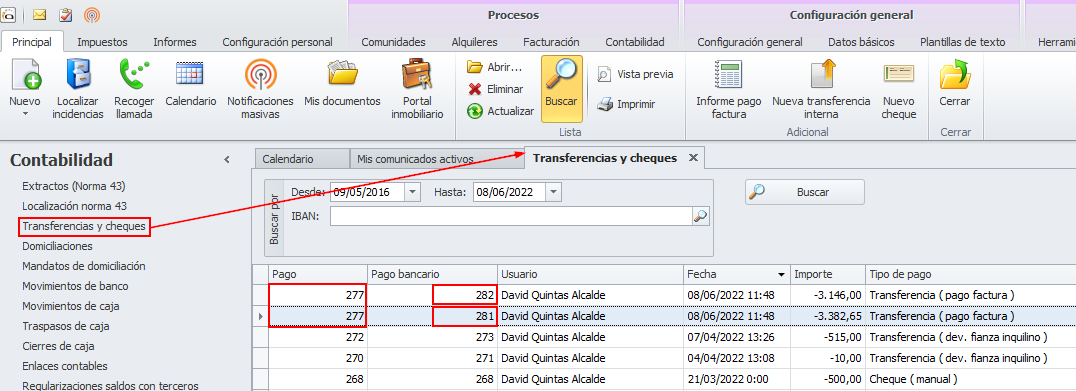This screenshot has width=1076, height=391.
Task: Click the Desde date field
Action: tap(367, 192)
